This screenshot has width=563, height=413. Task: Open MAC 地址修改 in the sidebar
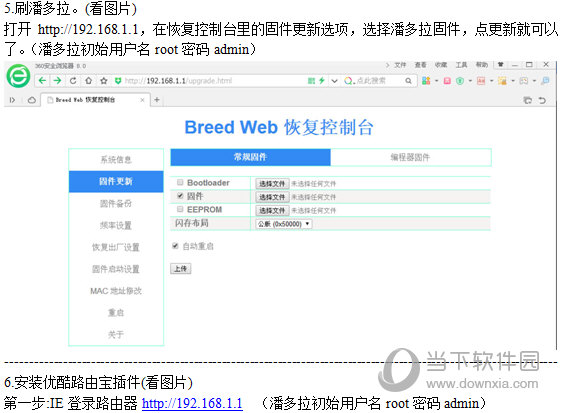click(116, 291)
